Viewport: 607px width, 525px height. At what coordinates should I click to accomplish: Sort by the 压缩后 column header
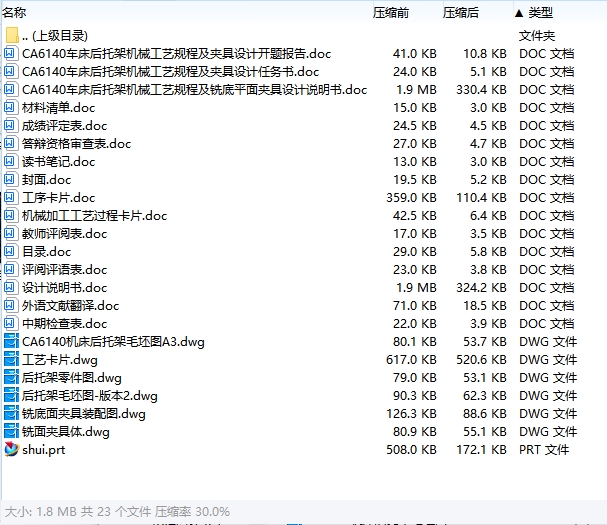click(461, 13)
